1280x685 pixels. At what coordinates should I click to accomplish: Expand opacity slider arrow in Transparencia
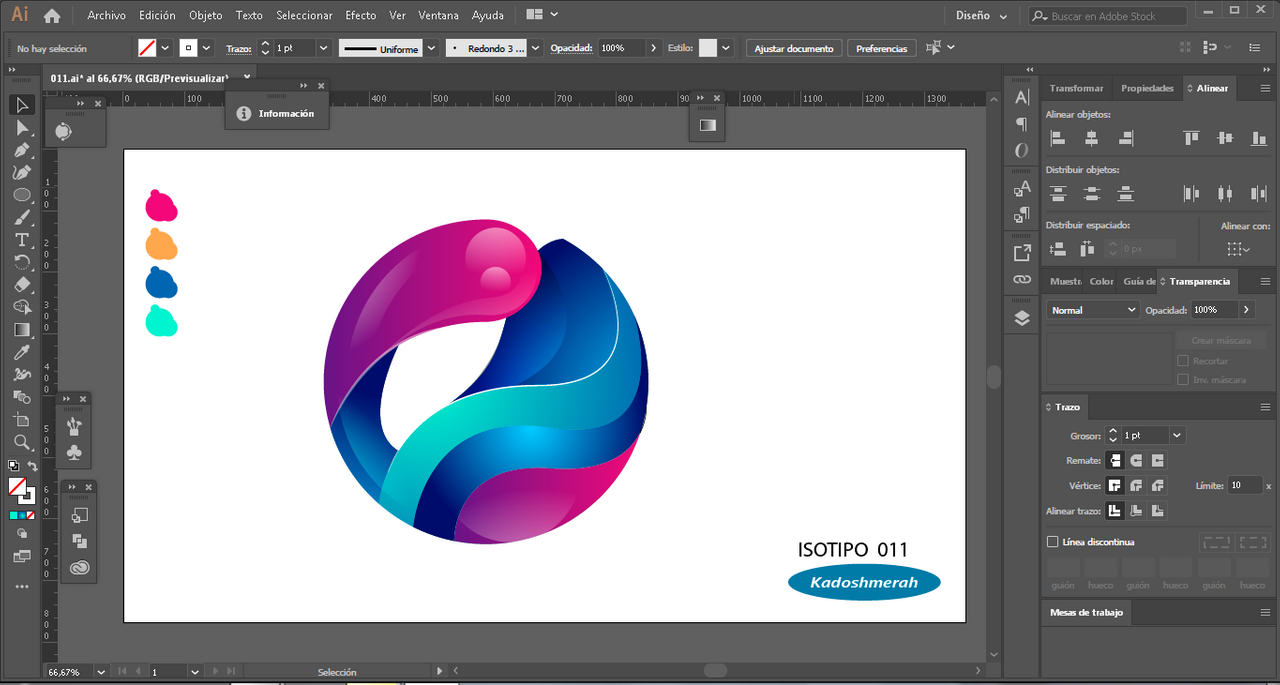[x=1246, y=310]
